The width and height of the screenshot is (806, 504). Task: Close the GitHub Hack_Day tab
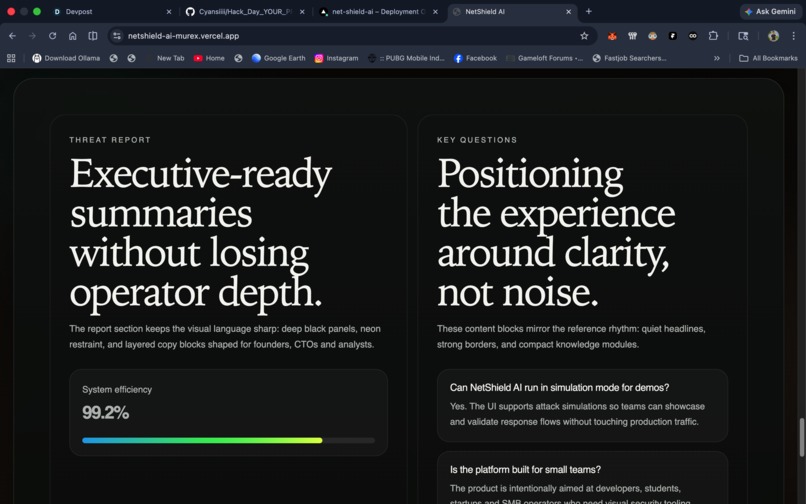(x=302, y=11)
